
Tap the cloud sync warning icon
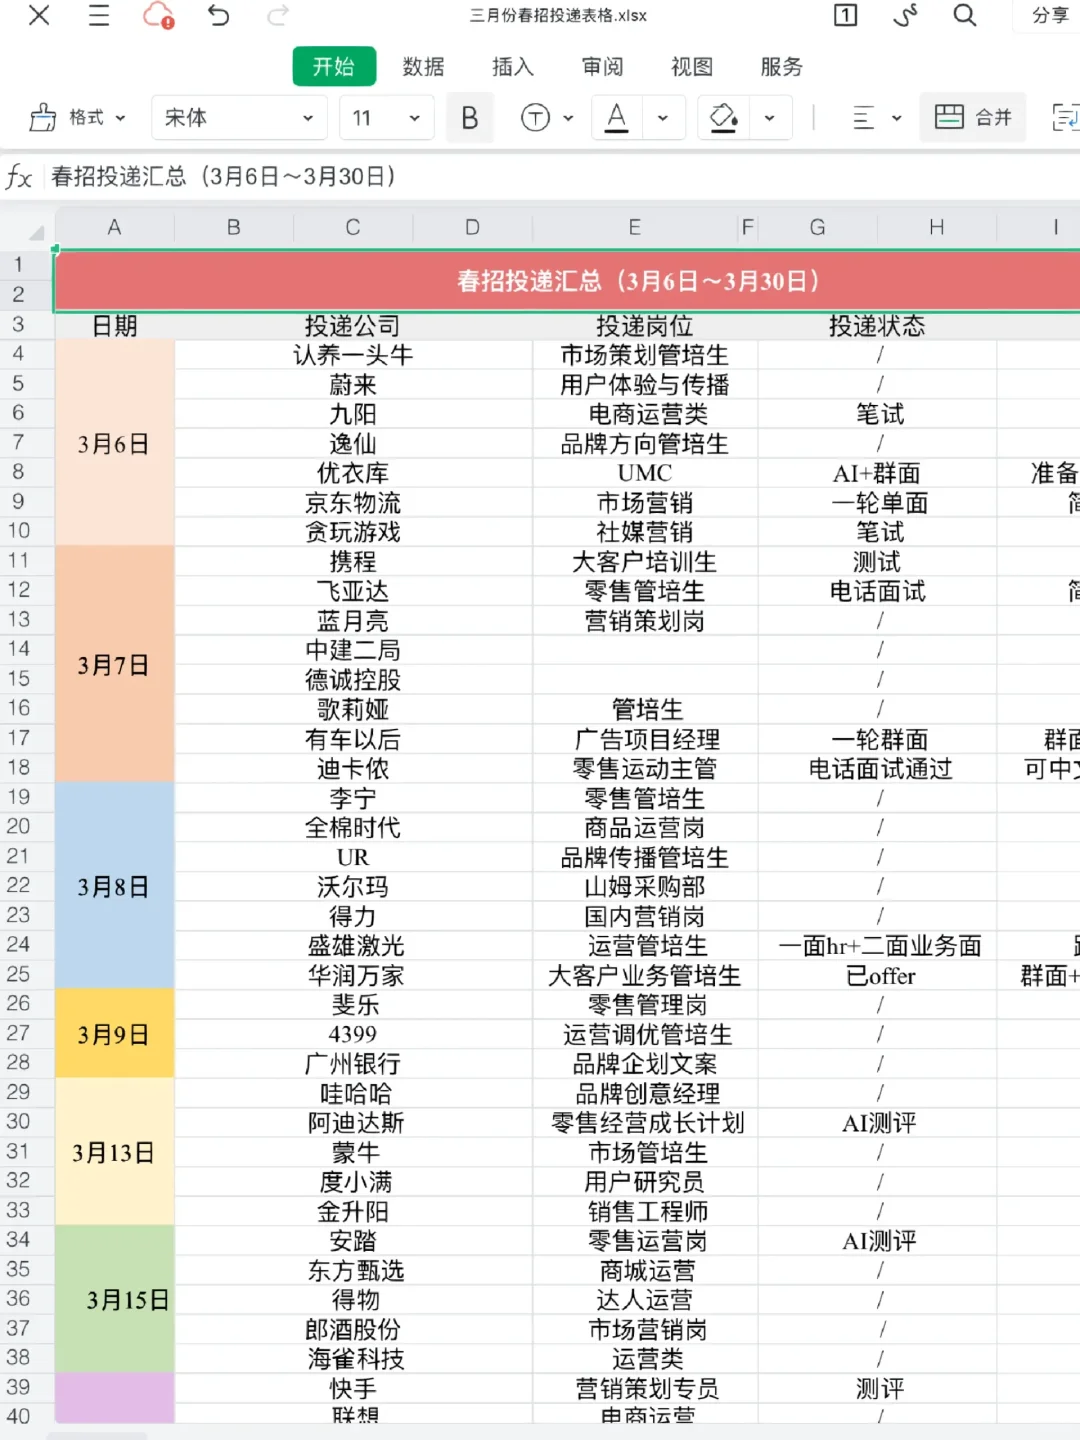(x=159, y=15)
